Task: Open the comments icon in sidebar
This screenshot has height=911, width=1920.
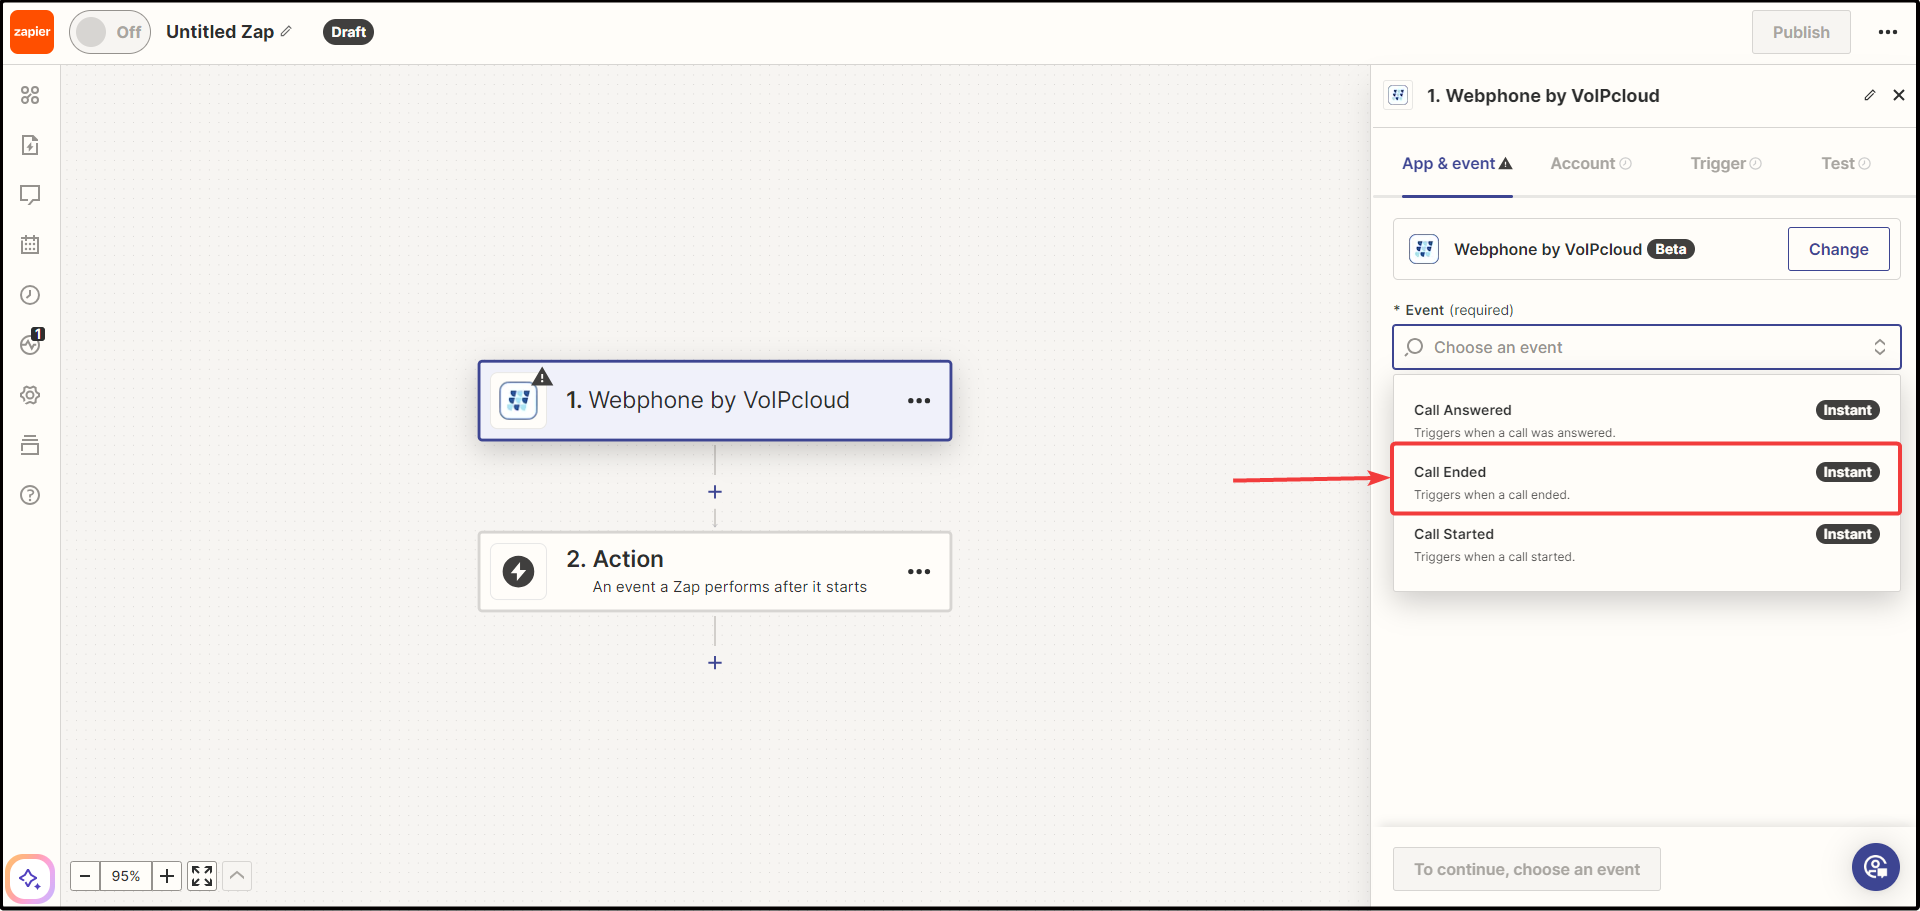Action: pyautogui.click(x=30, y=195)
